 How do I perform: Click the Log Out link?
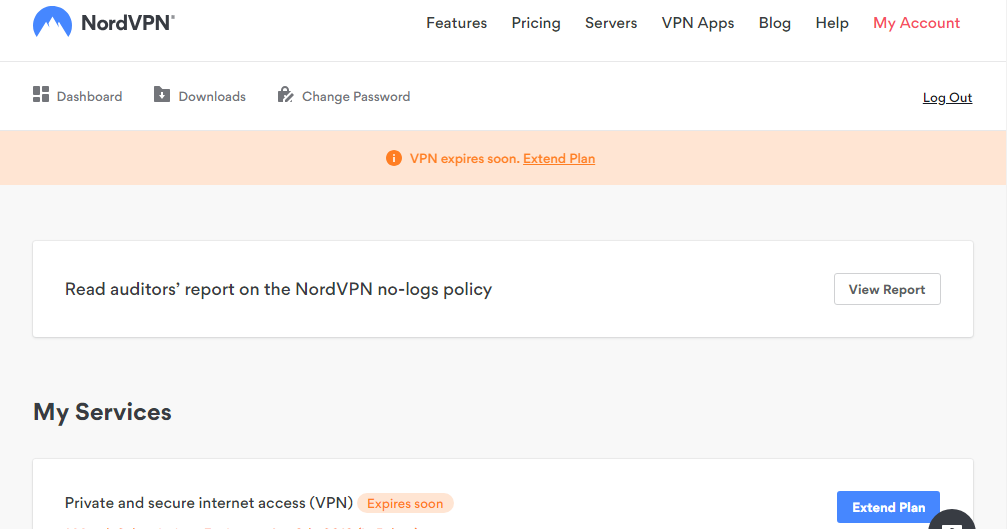pos(947,98)
